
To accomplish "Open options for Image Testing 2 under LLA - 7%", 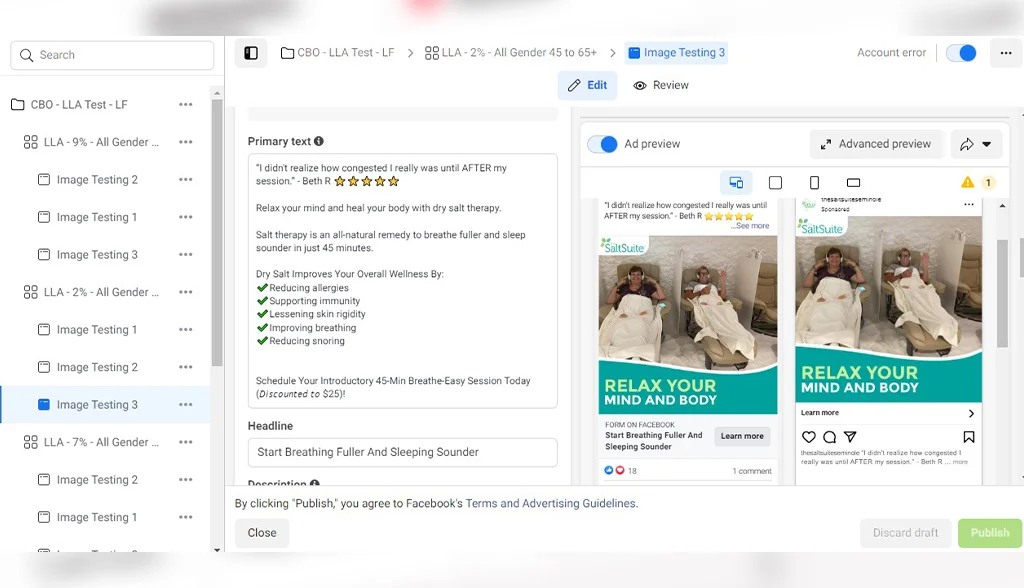I will tap(185, 480).
